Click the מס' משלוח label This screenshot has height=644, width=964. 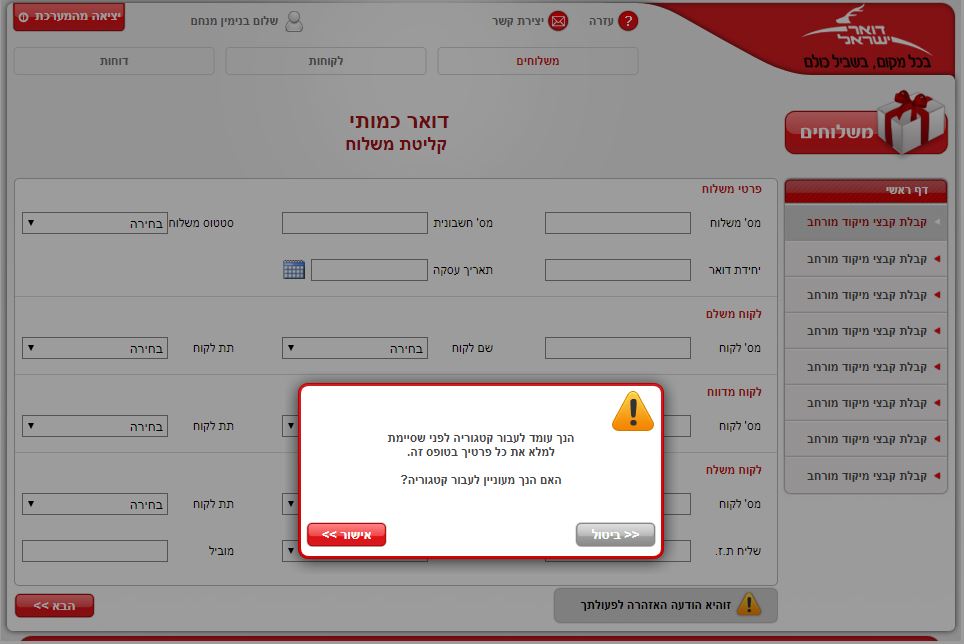pos(735,223)
